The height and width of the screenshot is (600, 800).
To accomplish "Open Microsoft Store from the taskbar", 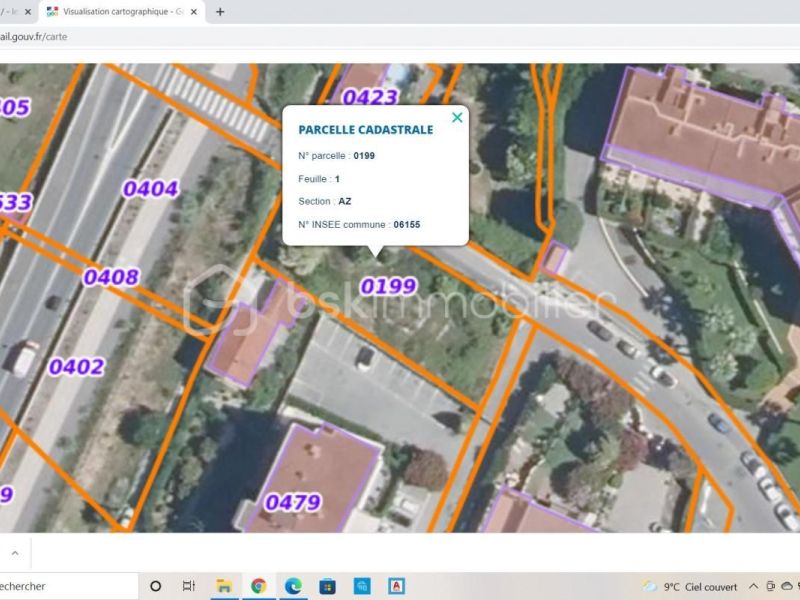I will tap(327, 586).
